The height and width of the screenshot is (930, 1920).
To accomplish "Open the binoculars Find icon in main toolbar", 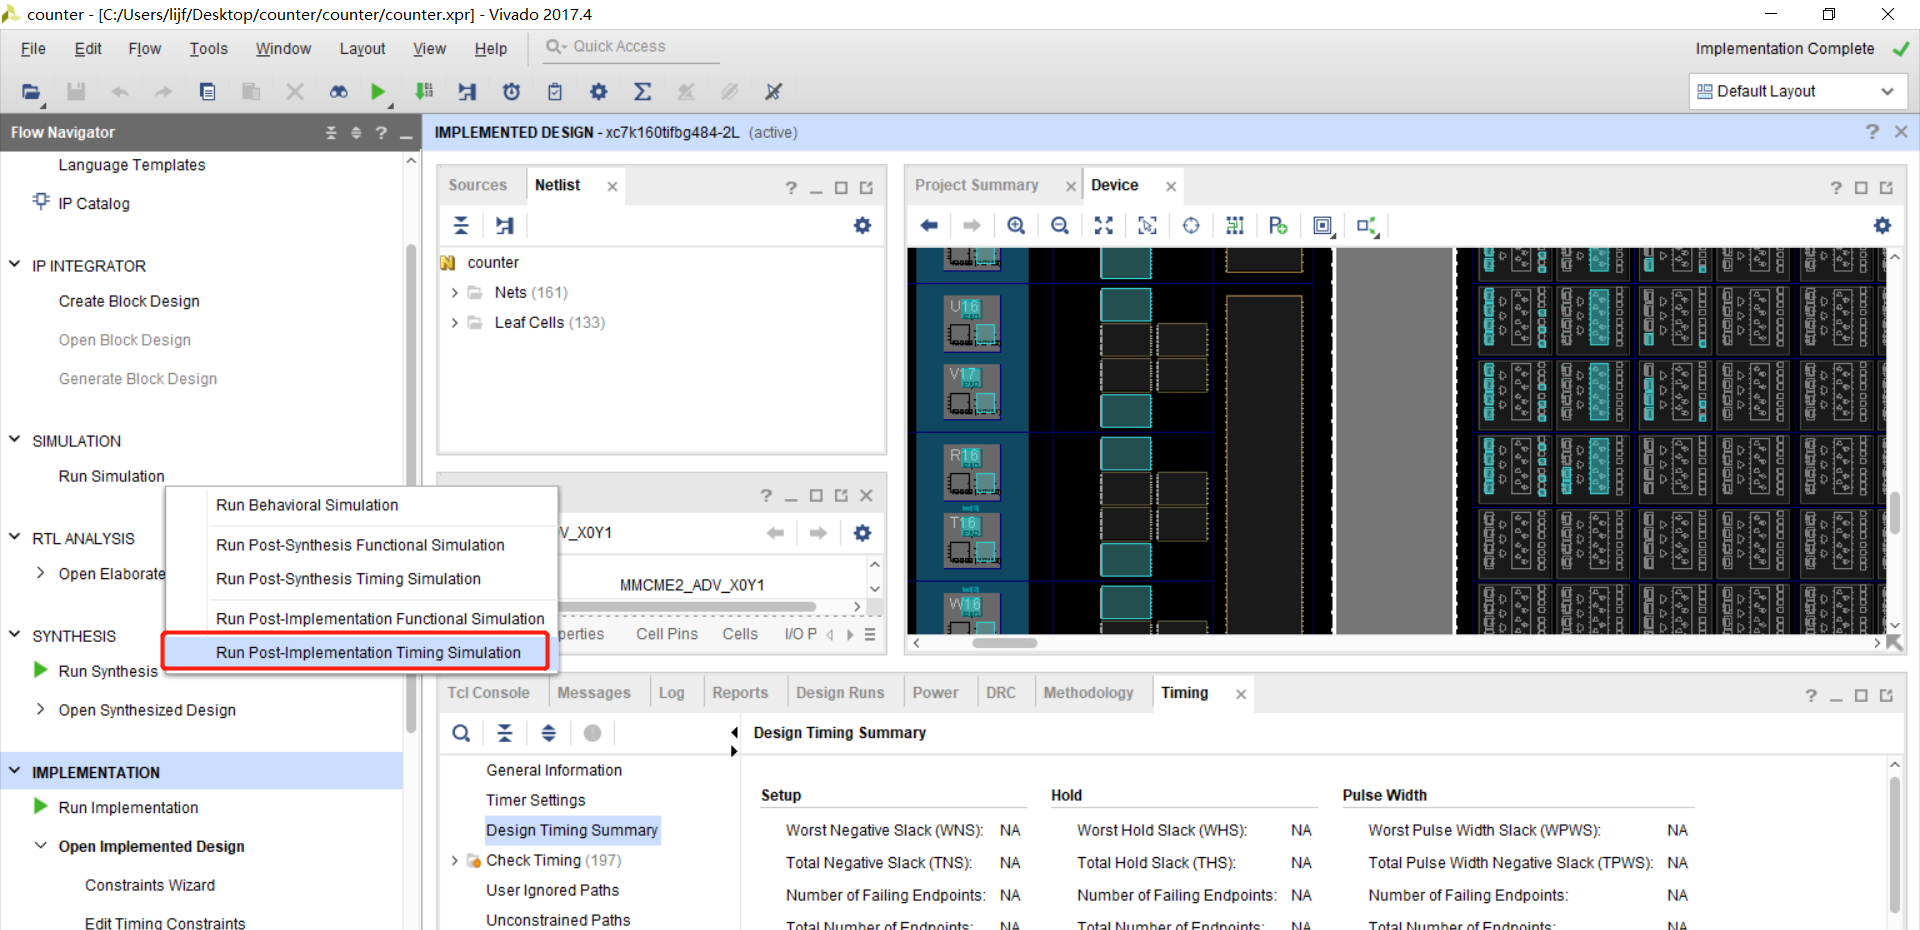I will tap(339, 92).
